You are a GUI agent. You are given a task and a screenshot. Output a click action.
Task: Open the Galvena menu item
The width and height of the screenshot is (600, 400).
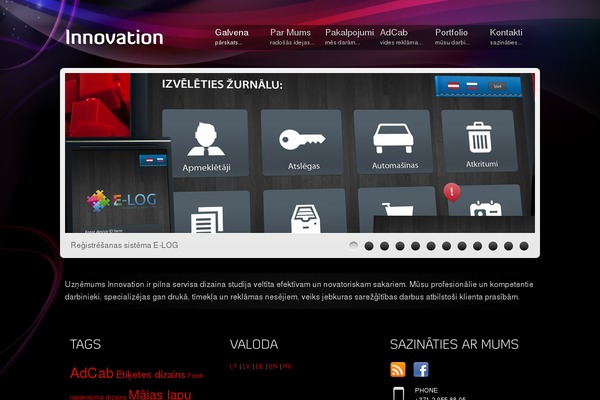coord(232,37)
